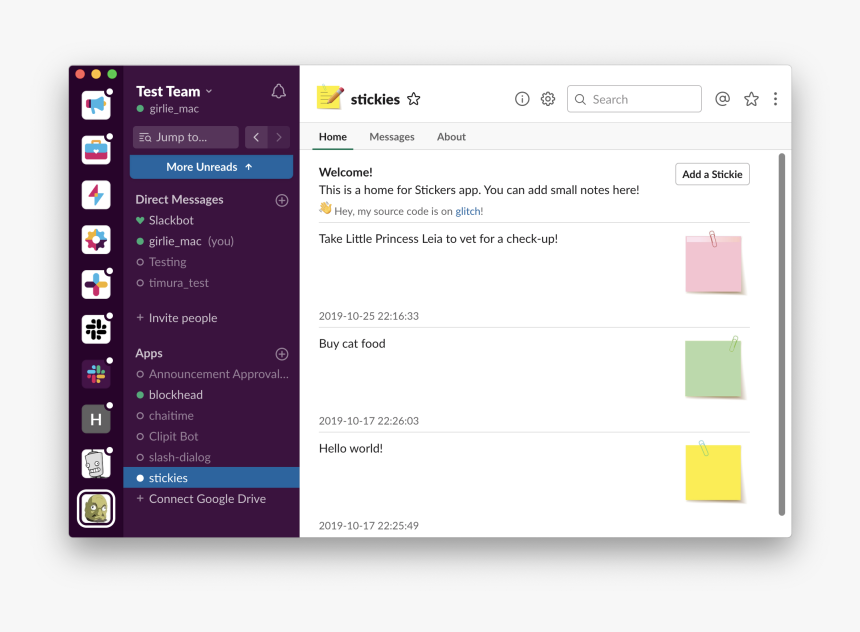860x632 pixels.
Task: Open the colorful gear workspace icon
Action: [x=96, y=240]
